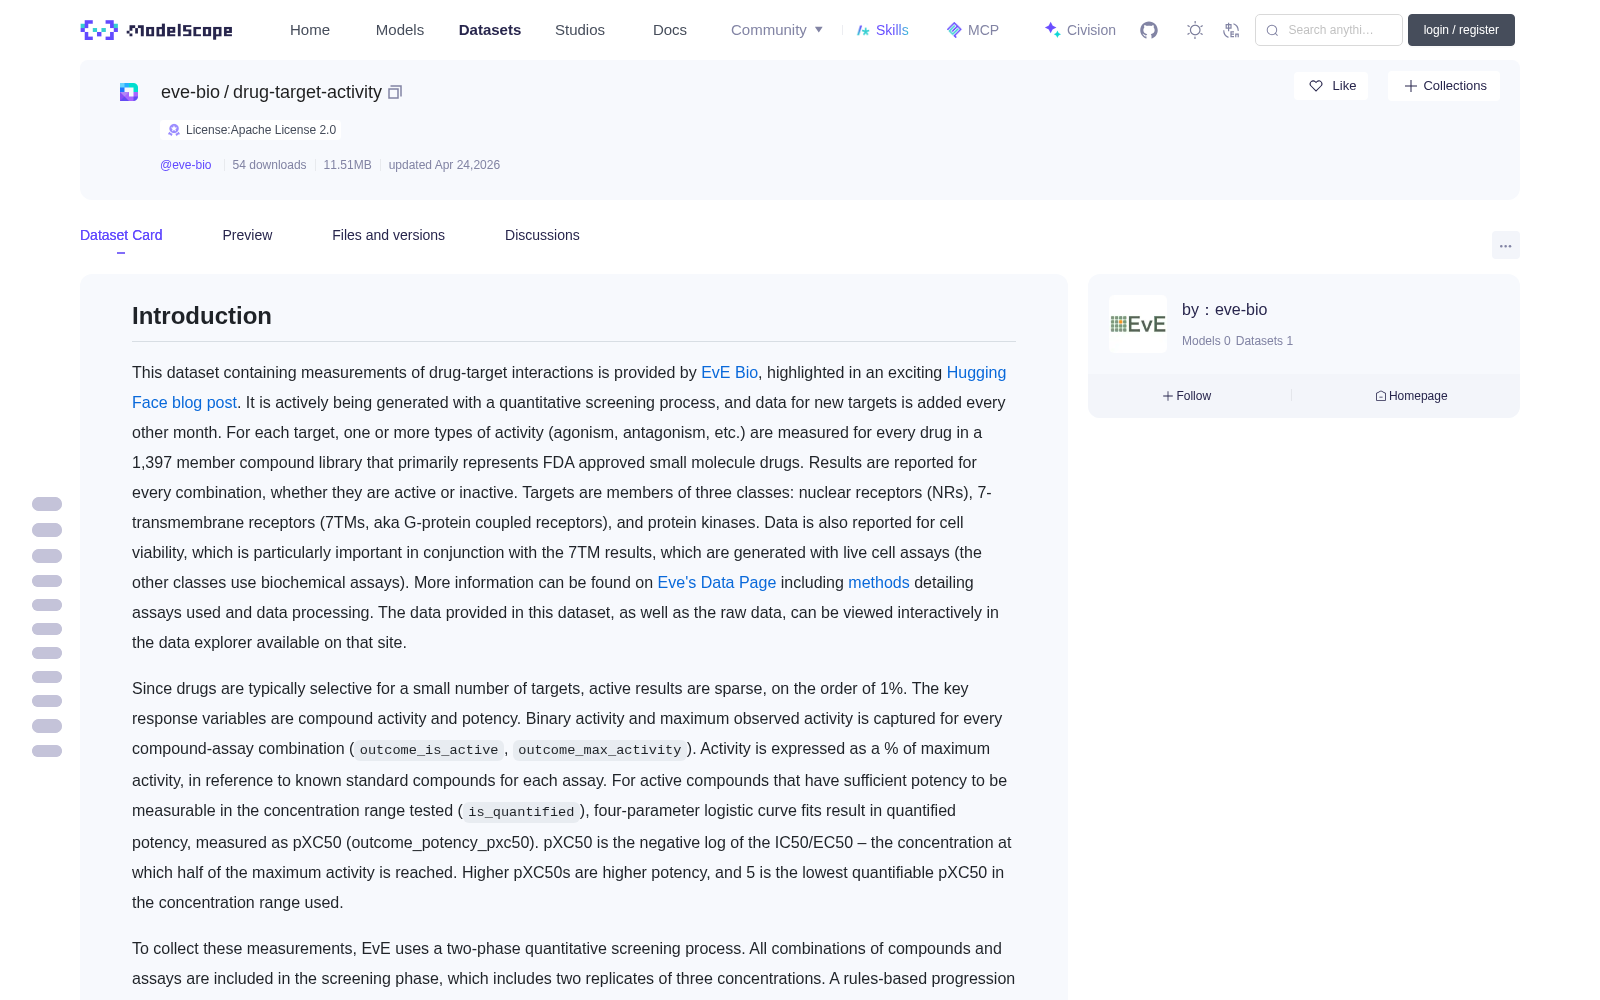Screen dimensions: 1600x1000
Task: Click the is_quantified code snippet
Action: [x=521, y=812]
